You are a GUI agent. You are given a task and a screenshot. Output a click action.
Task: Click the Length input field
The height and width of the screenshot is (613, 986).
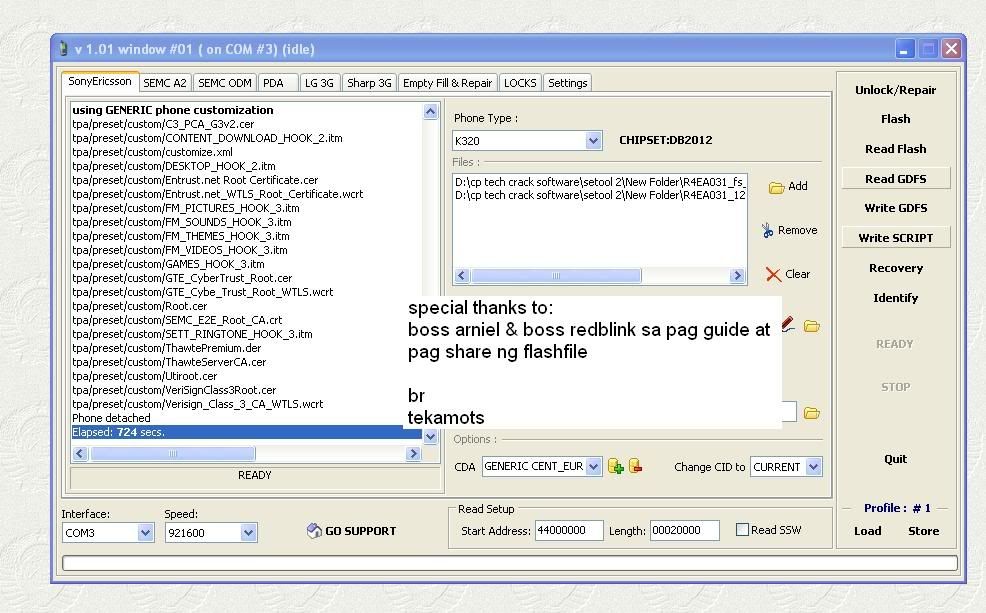tap(684, 530)
